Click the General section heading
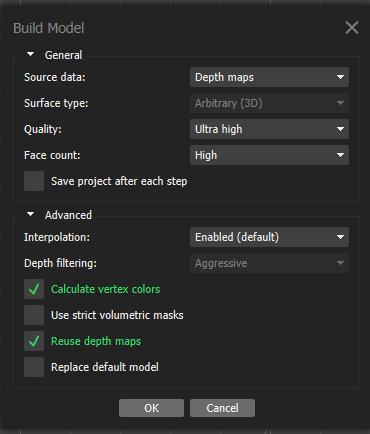The image size is (370, 434). (x=63, y=55)
